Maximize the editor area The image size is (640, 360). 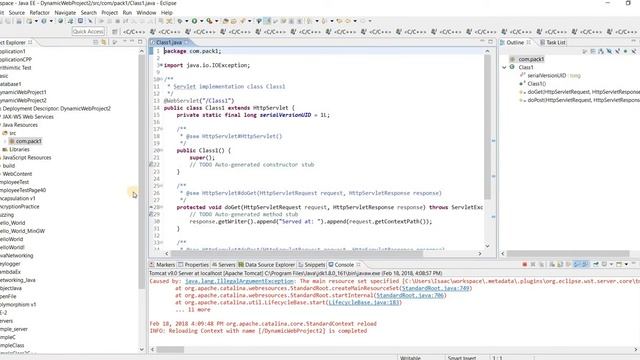click(491, 42)
